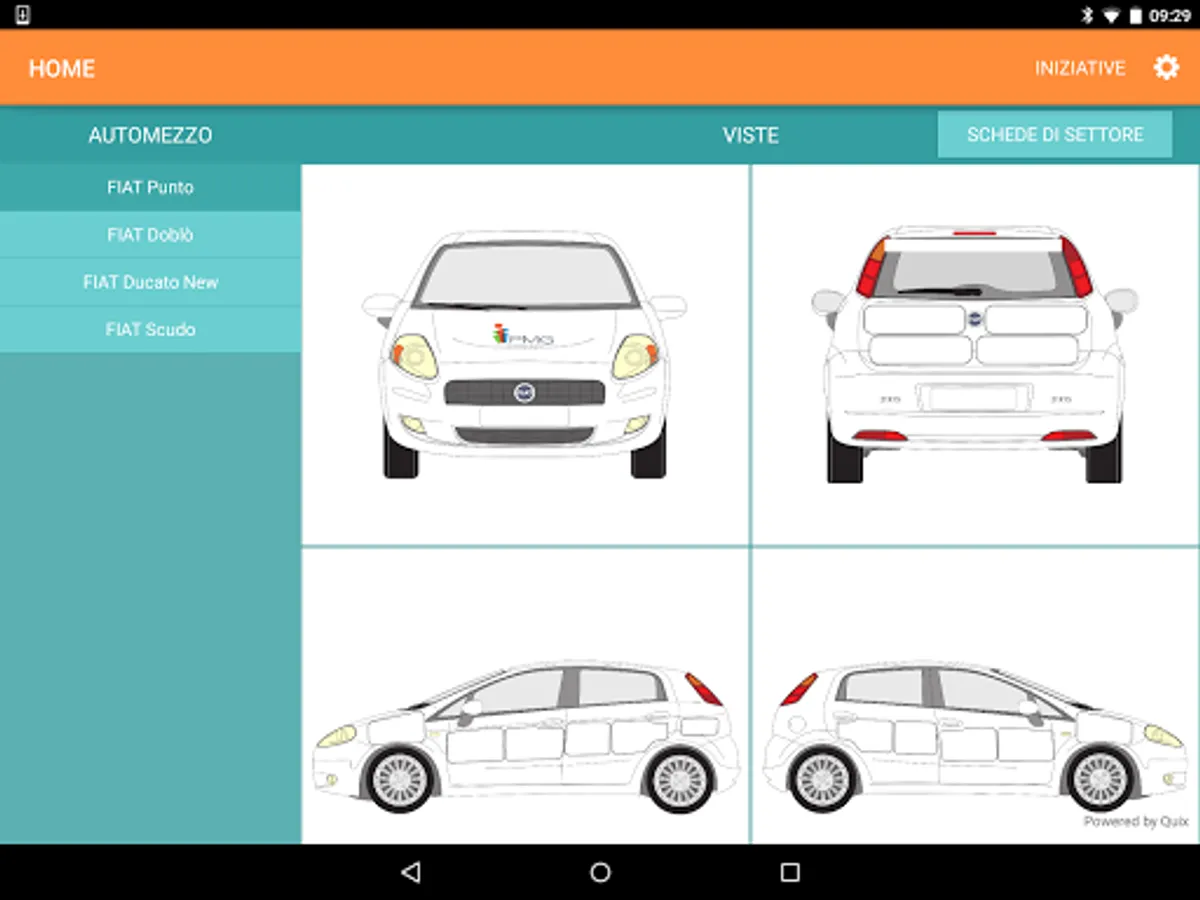Open the recent apps square button
1200x900 pixels.
coord(790,872)
